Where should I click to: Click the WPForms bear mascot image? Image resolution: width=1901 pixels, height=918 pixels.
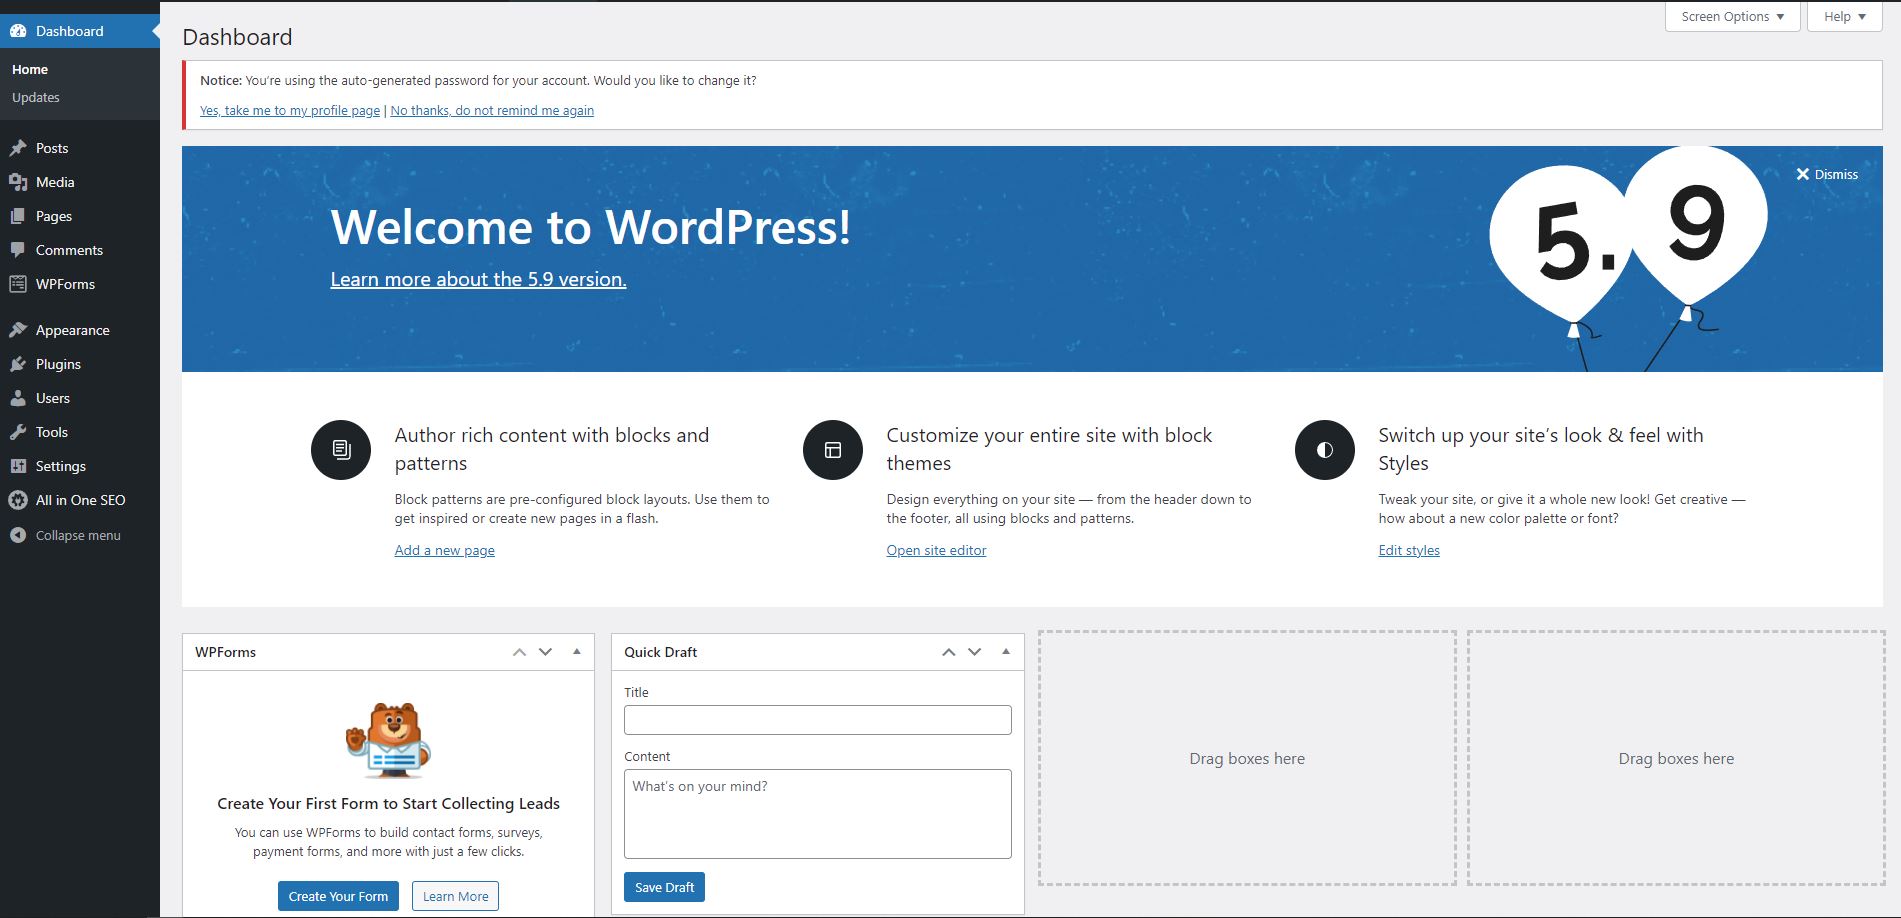pyautogui.click(x=388, y=741)
